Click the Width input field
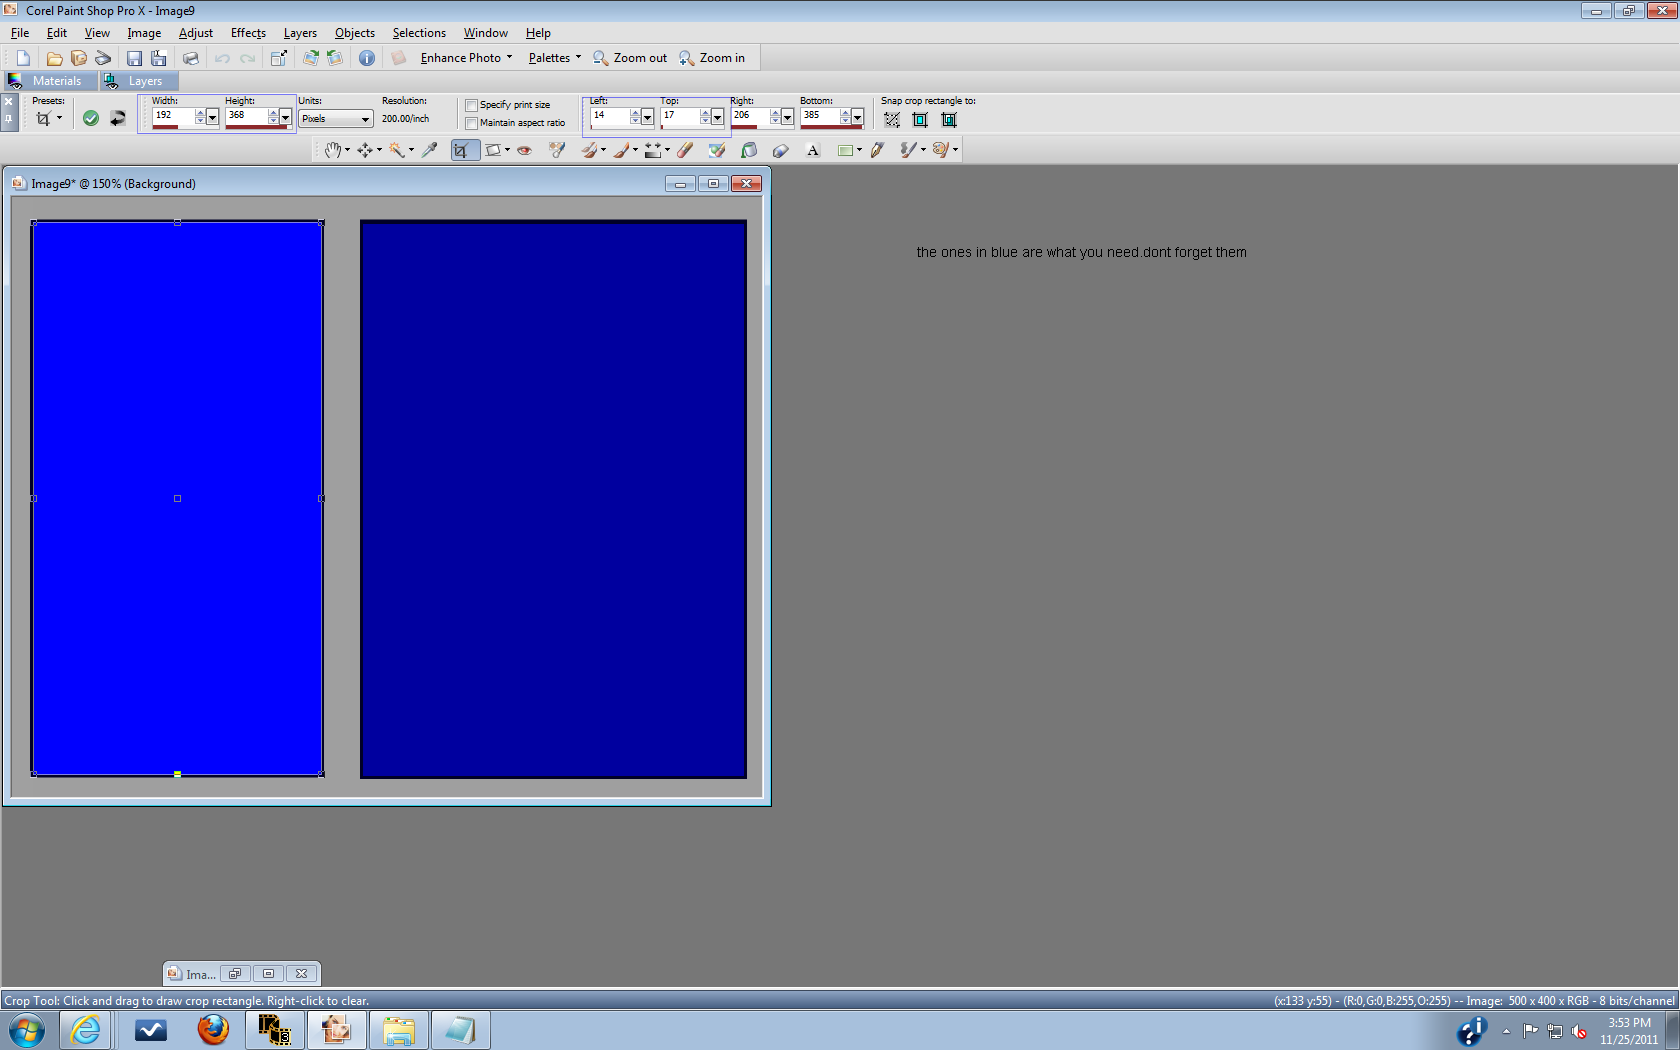The image size is (1680, 1050). [x=173, y=116]
